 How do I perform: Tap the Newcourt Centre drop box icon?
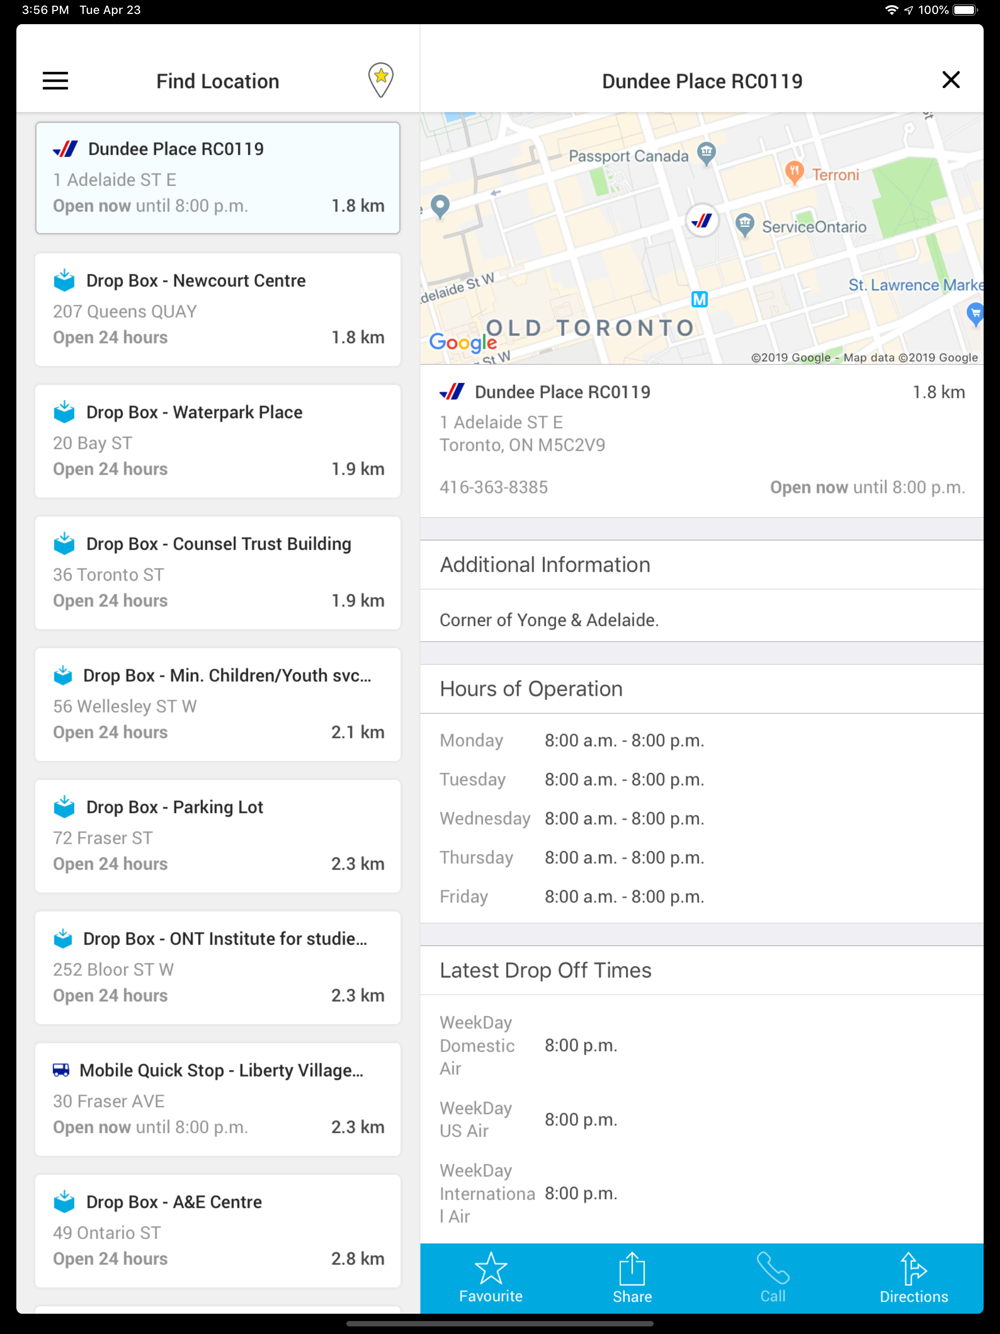[x=64, y=280]
